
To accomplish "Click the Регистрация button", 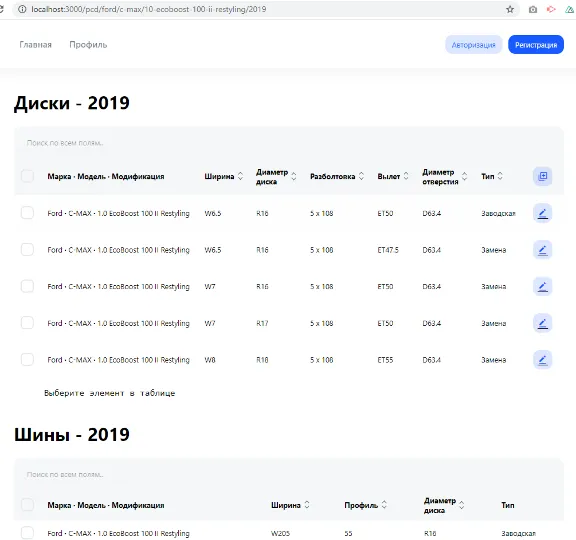I will (x=536, y=45).
